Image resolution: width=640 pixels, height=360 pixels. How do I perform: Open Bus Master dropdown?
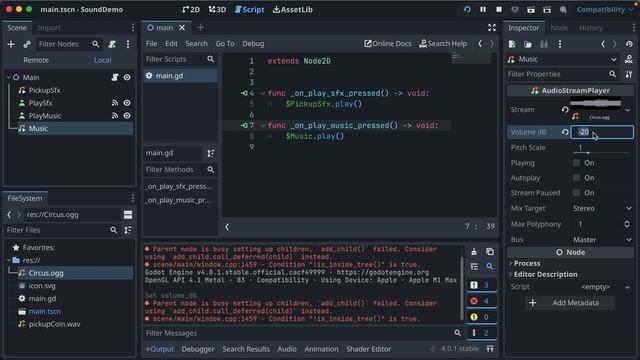tap(602, 240)
